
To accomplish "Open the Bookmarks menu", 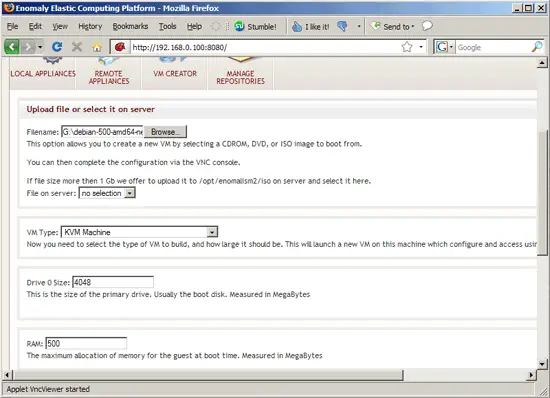I will pos(130,26).
